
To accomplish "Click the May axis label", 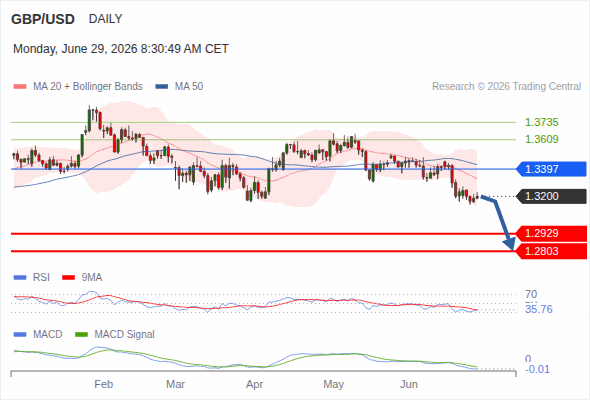I will point(334,384).
